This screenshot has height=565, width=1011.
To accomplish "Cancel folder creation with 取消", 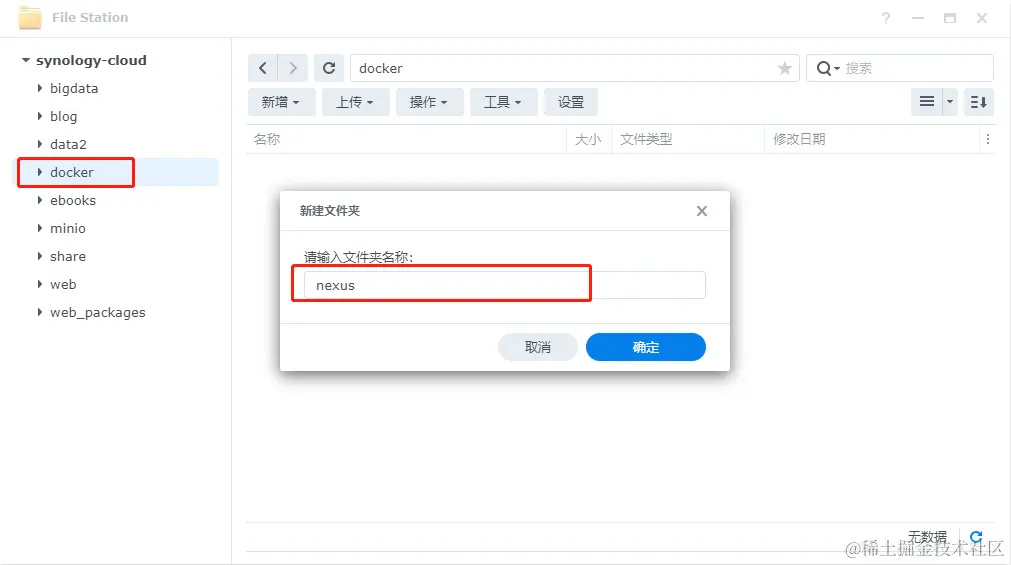I will pyautogui.click(x=538, y=347).
